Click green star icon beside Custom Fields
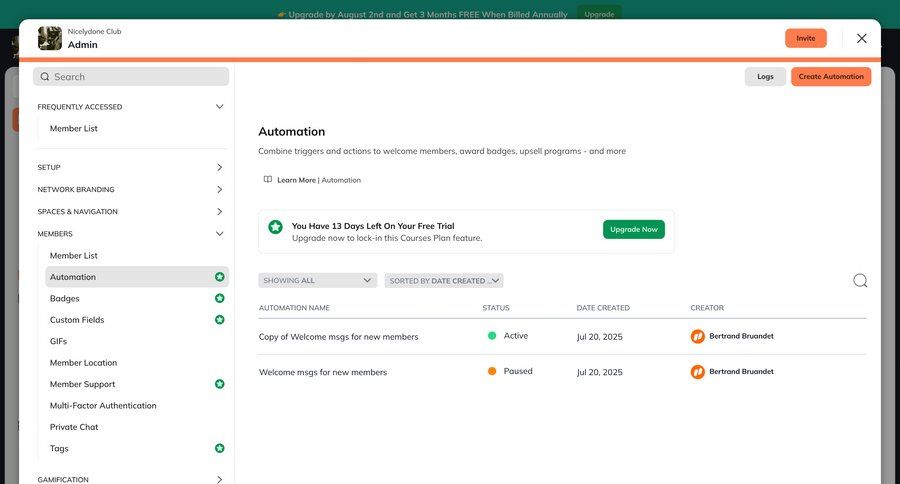The height and width of the screenshot is (484, 900). [x=219, y=319]
